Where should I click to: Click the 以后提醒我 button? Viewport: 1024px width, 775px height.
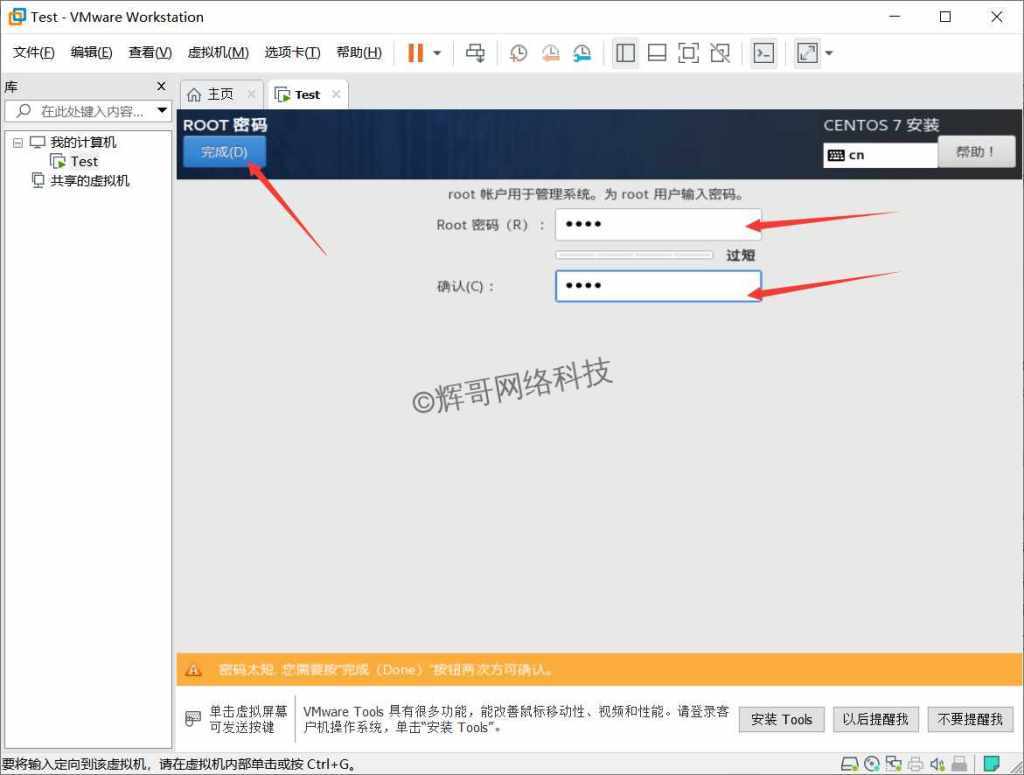point(876,720)
